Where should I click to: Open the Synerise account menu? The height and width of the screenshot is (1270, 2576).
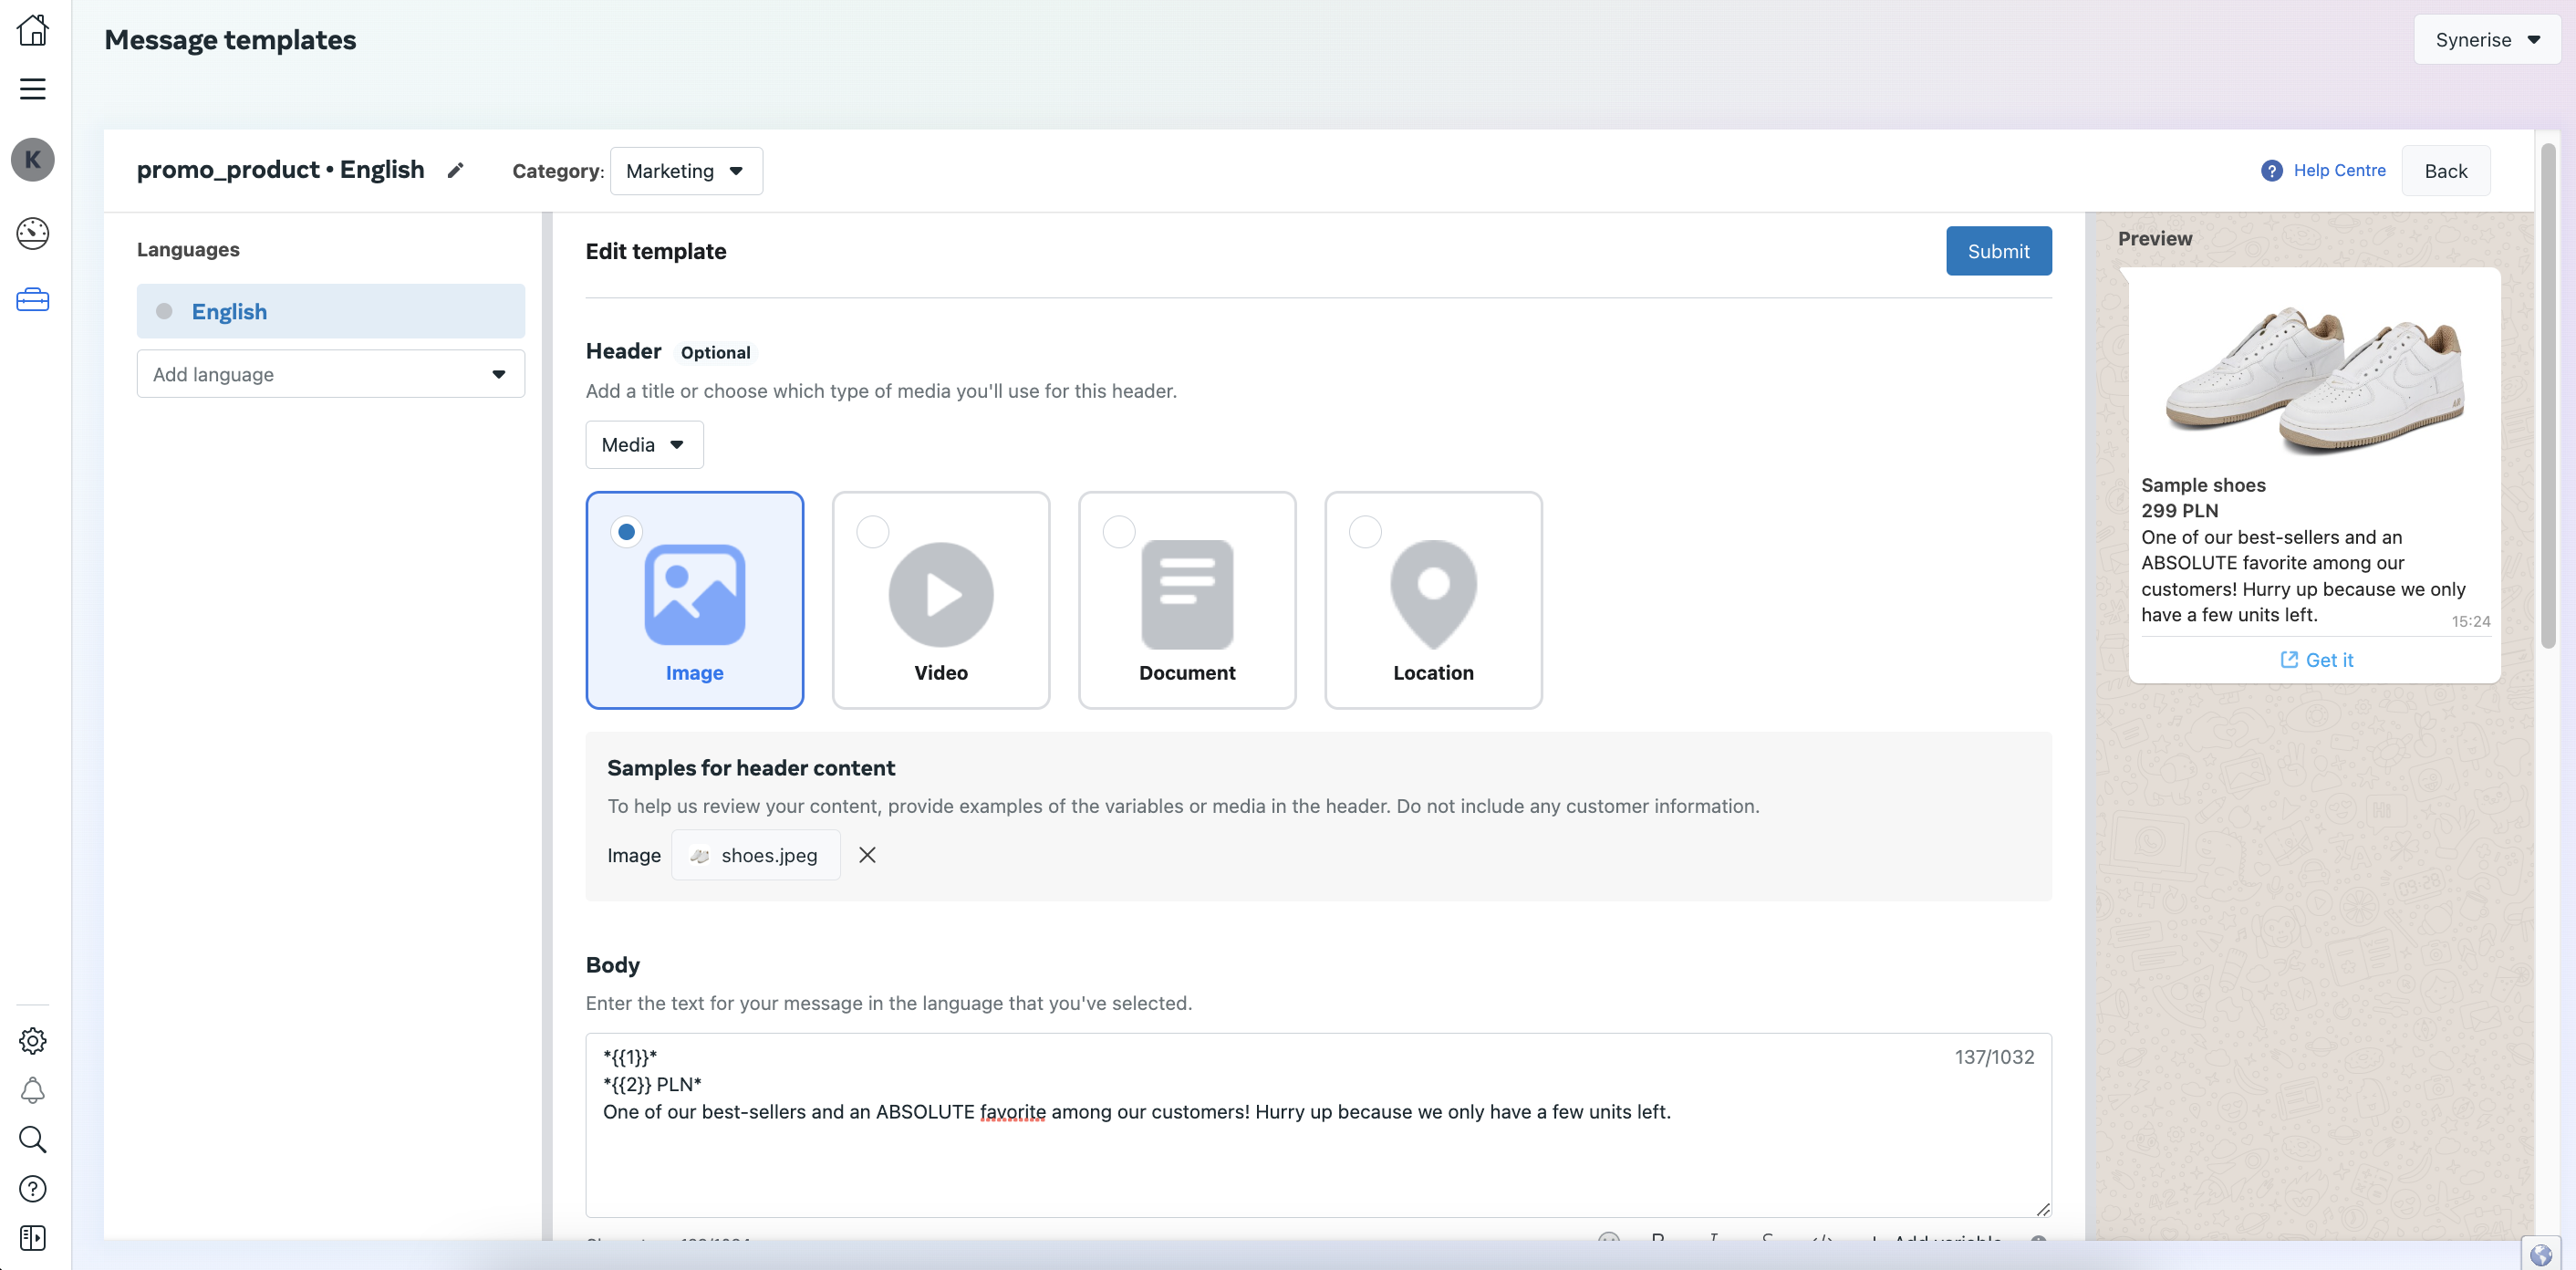tap(2486, 40)
